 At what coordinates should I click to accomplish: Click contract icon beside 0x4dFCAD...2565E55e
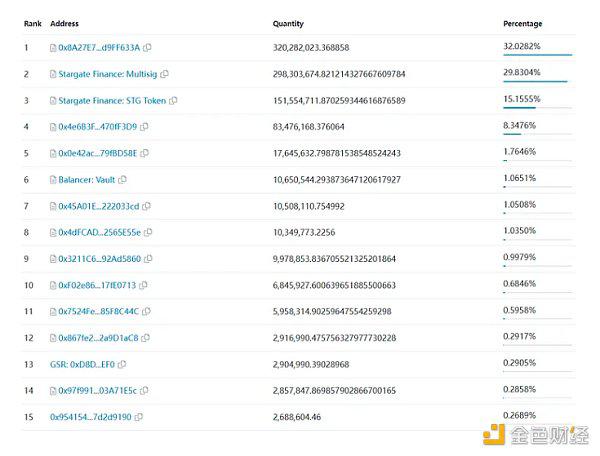(x=53, y=233)
